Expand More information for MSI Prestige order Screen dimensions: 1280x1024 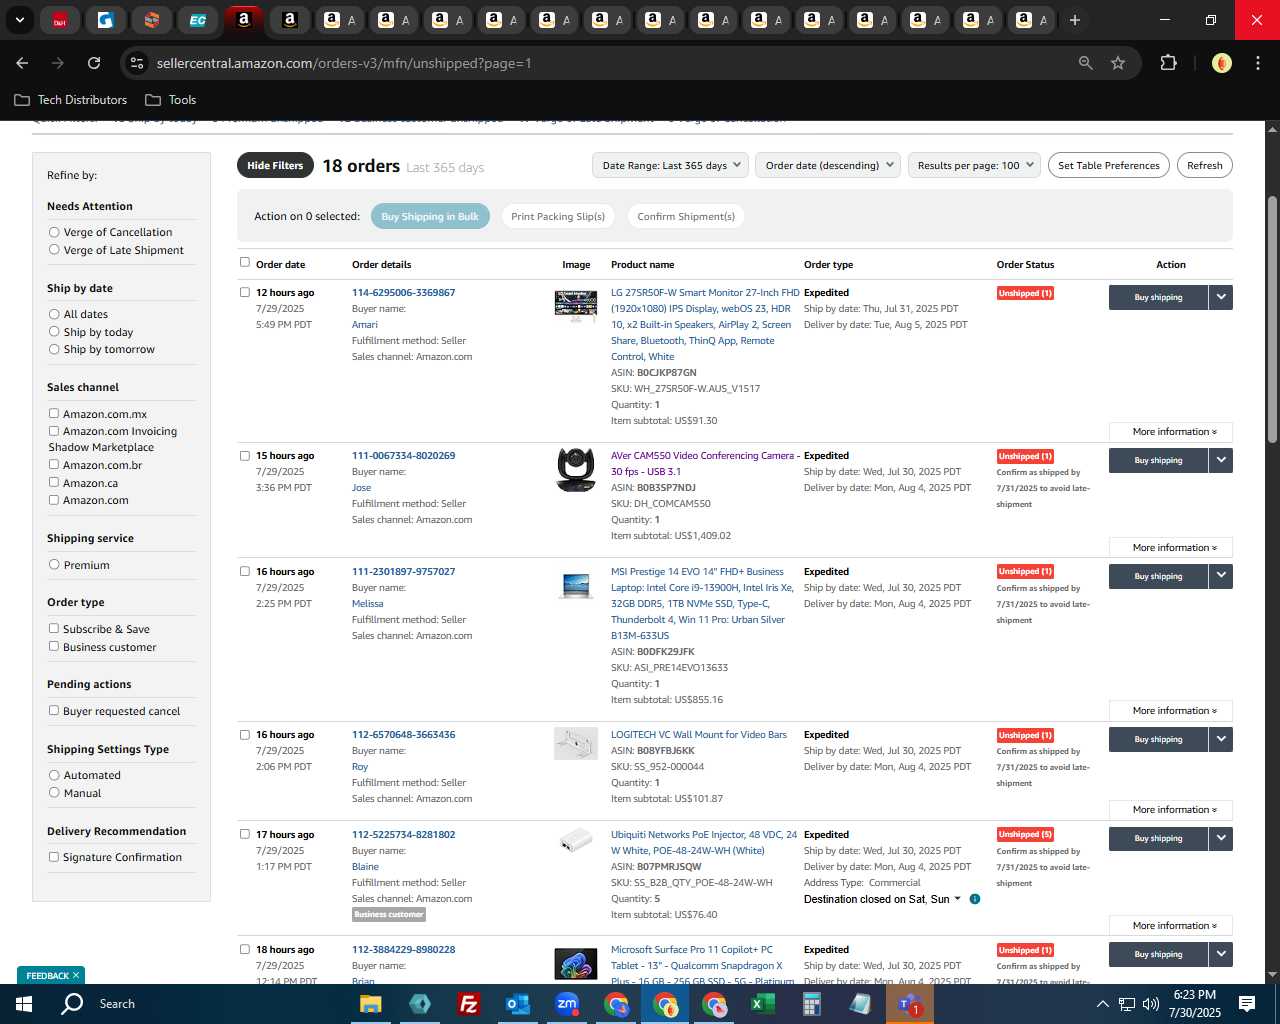(1170, 711)
